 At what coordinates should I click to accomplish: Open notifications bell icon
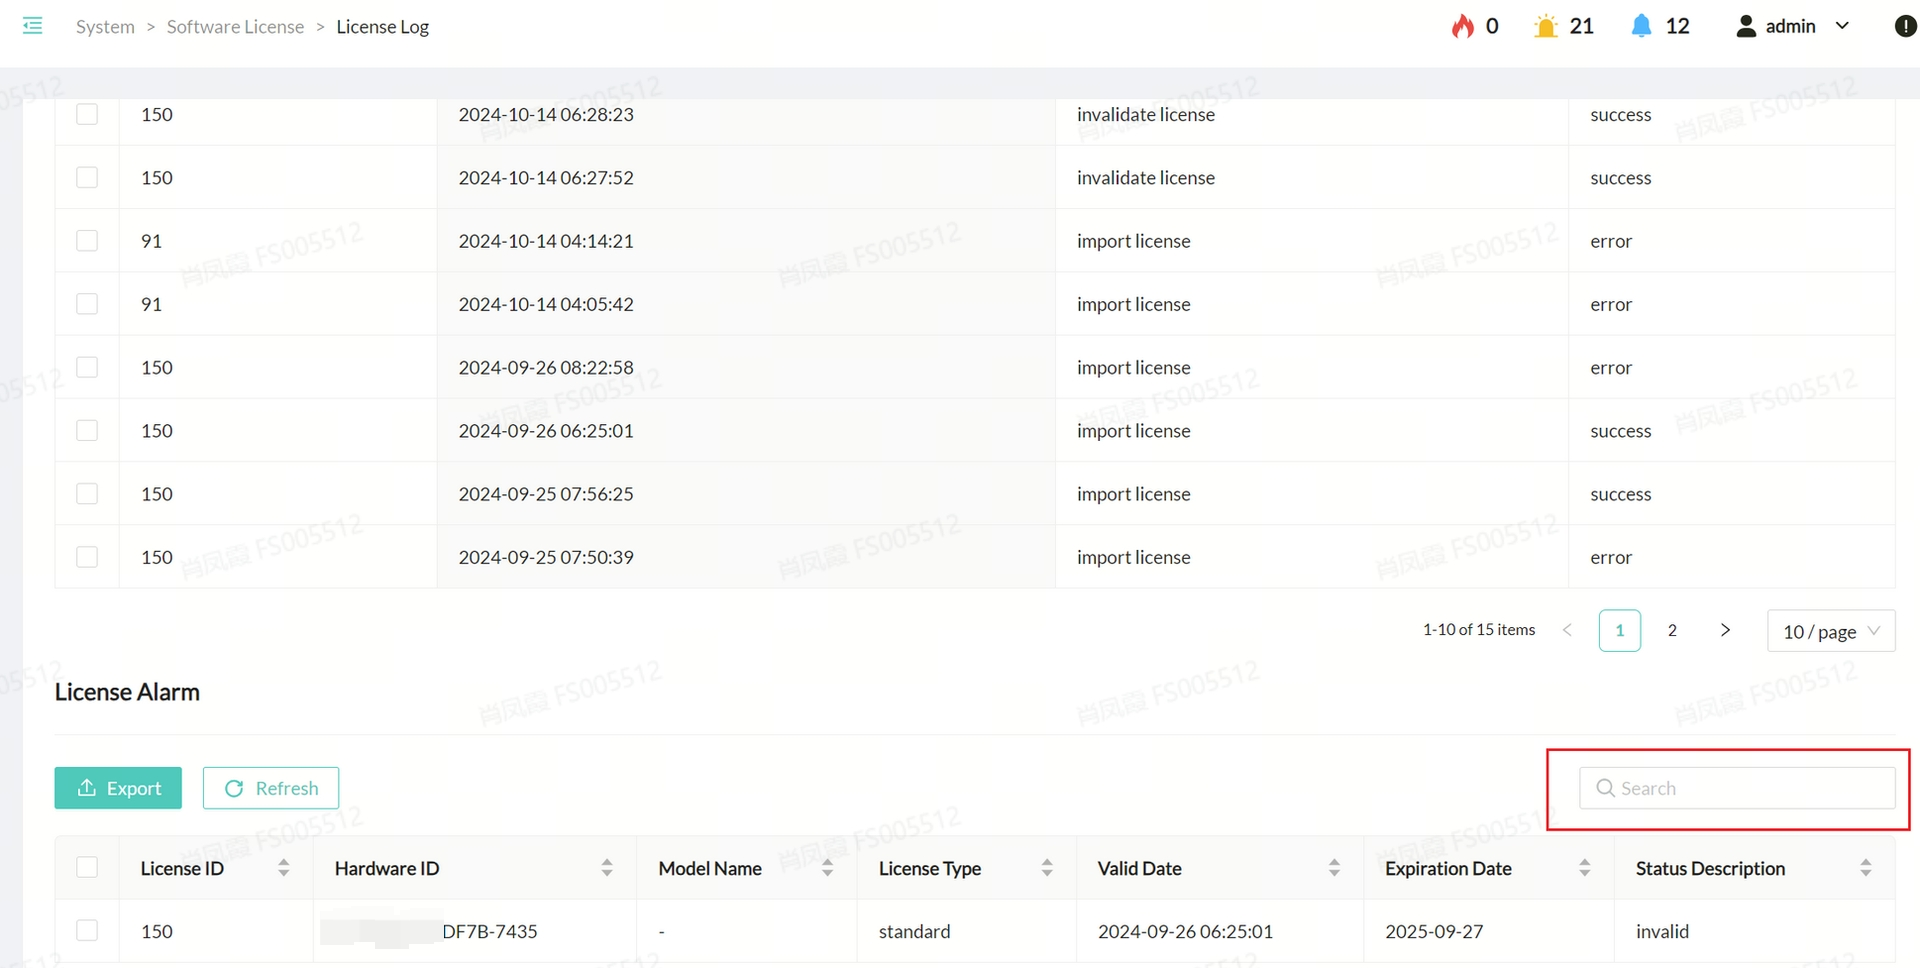[1641, 26]
